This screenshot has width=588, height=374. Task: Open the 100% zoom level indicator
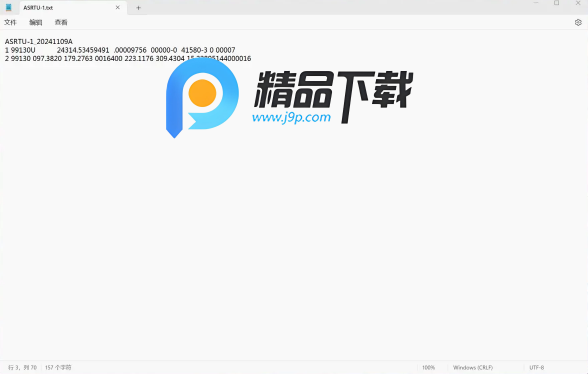[428, 368]
